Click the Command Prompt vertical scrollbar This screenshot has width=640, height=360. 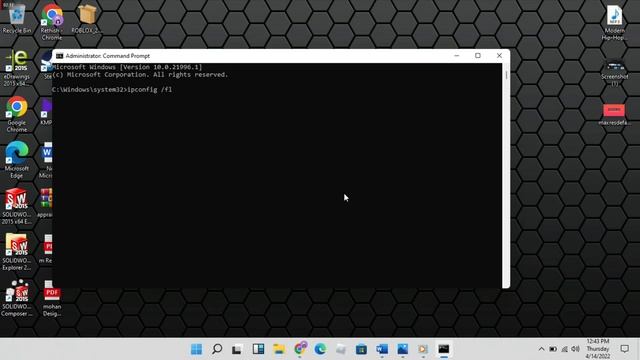[506, 176]
